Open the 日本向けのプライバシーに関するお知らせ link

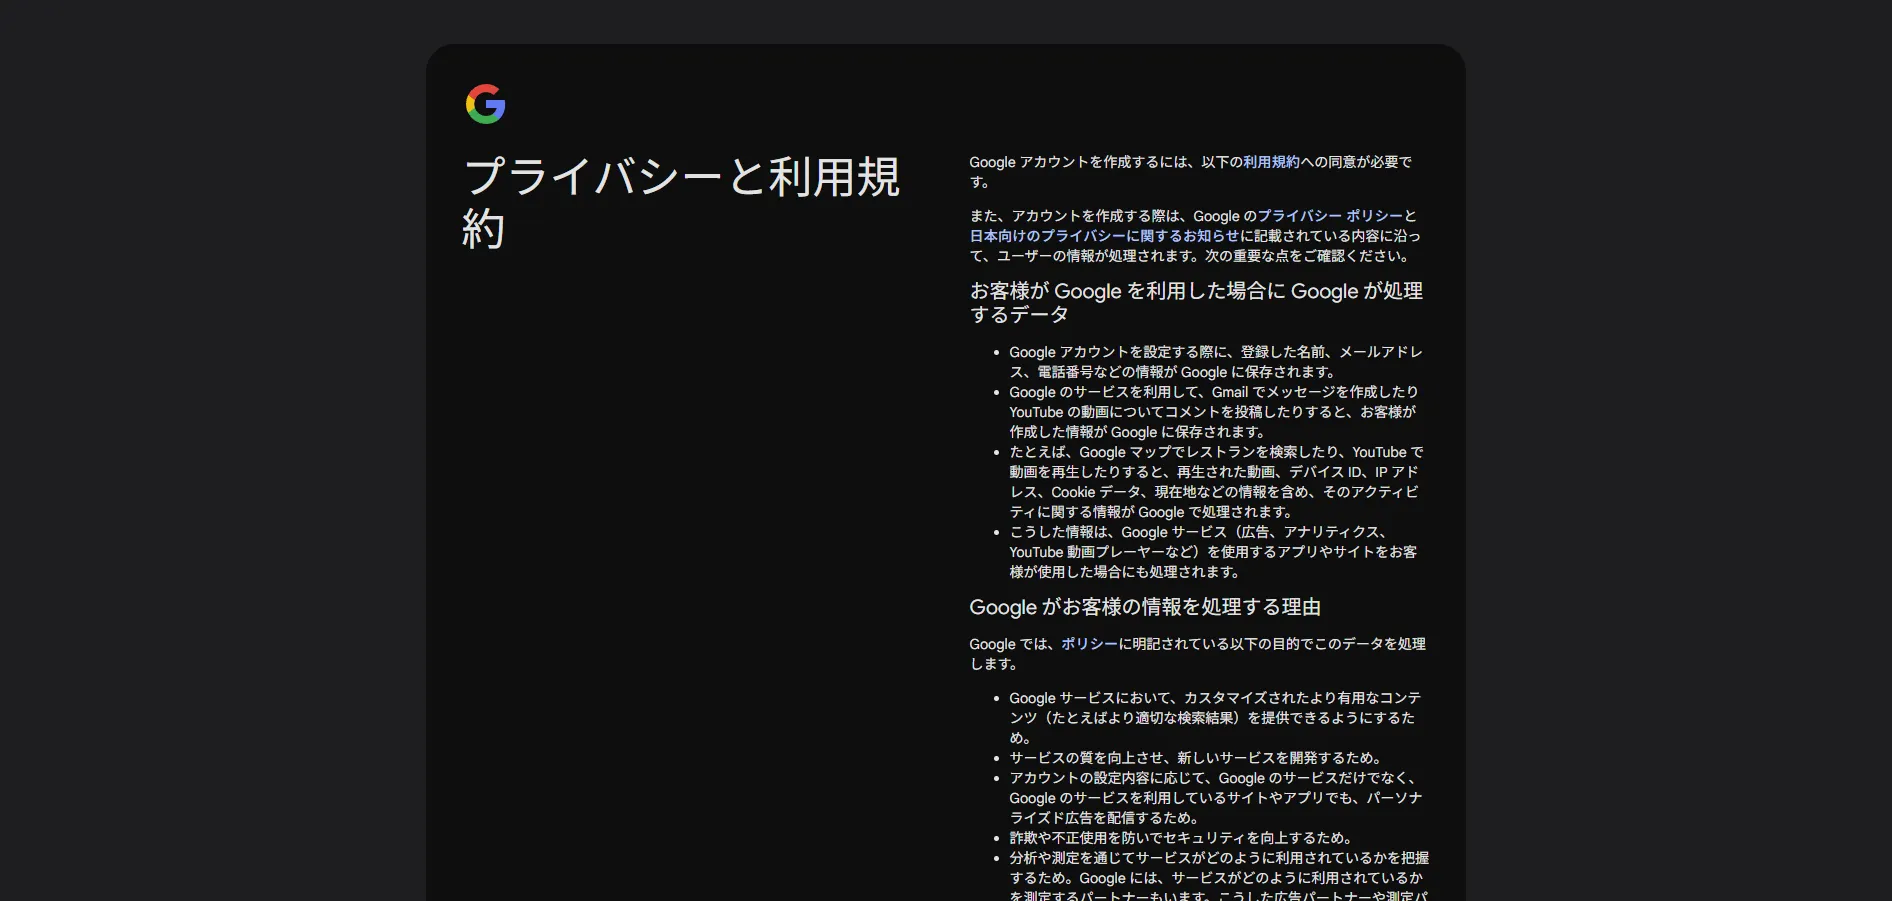(1104, 236)
